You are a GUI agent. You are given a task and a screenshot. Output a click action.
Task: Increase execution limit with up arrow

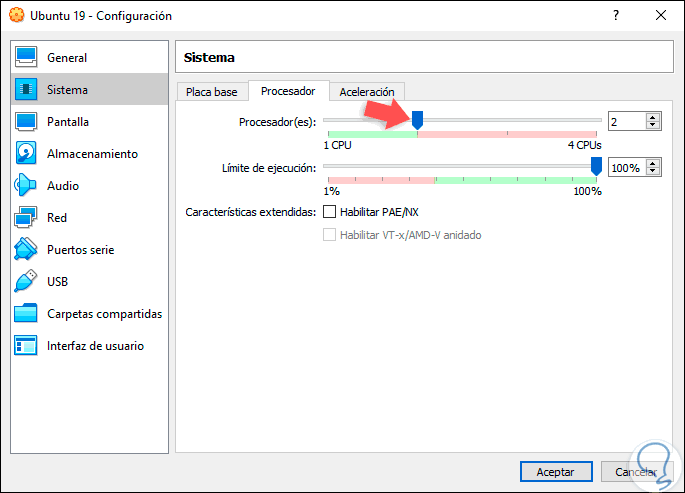(653, 164)
